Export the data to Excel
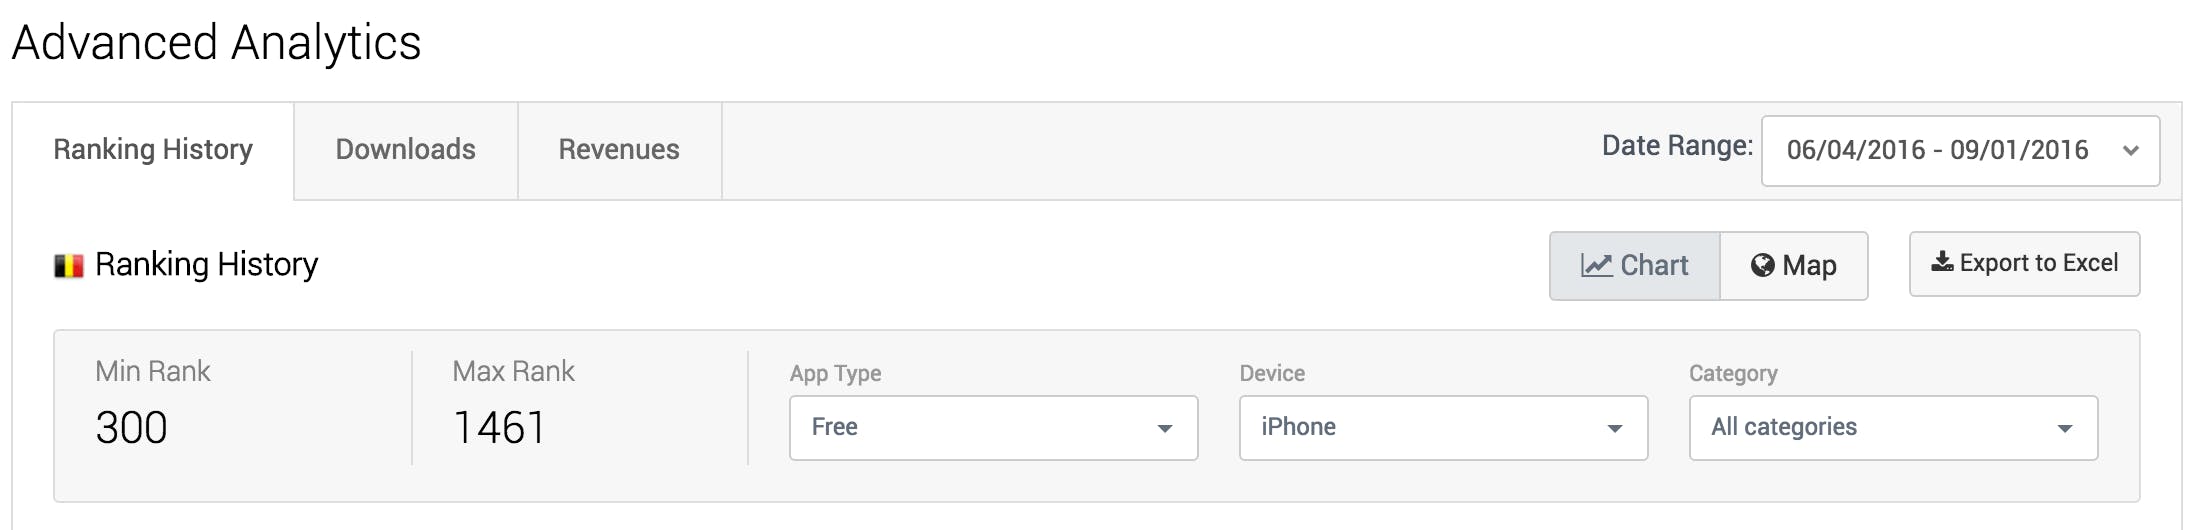Screen dimensions: 2195x530 [2024, 264]
